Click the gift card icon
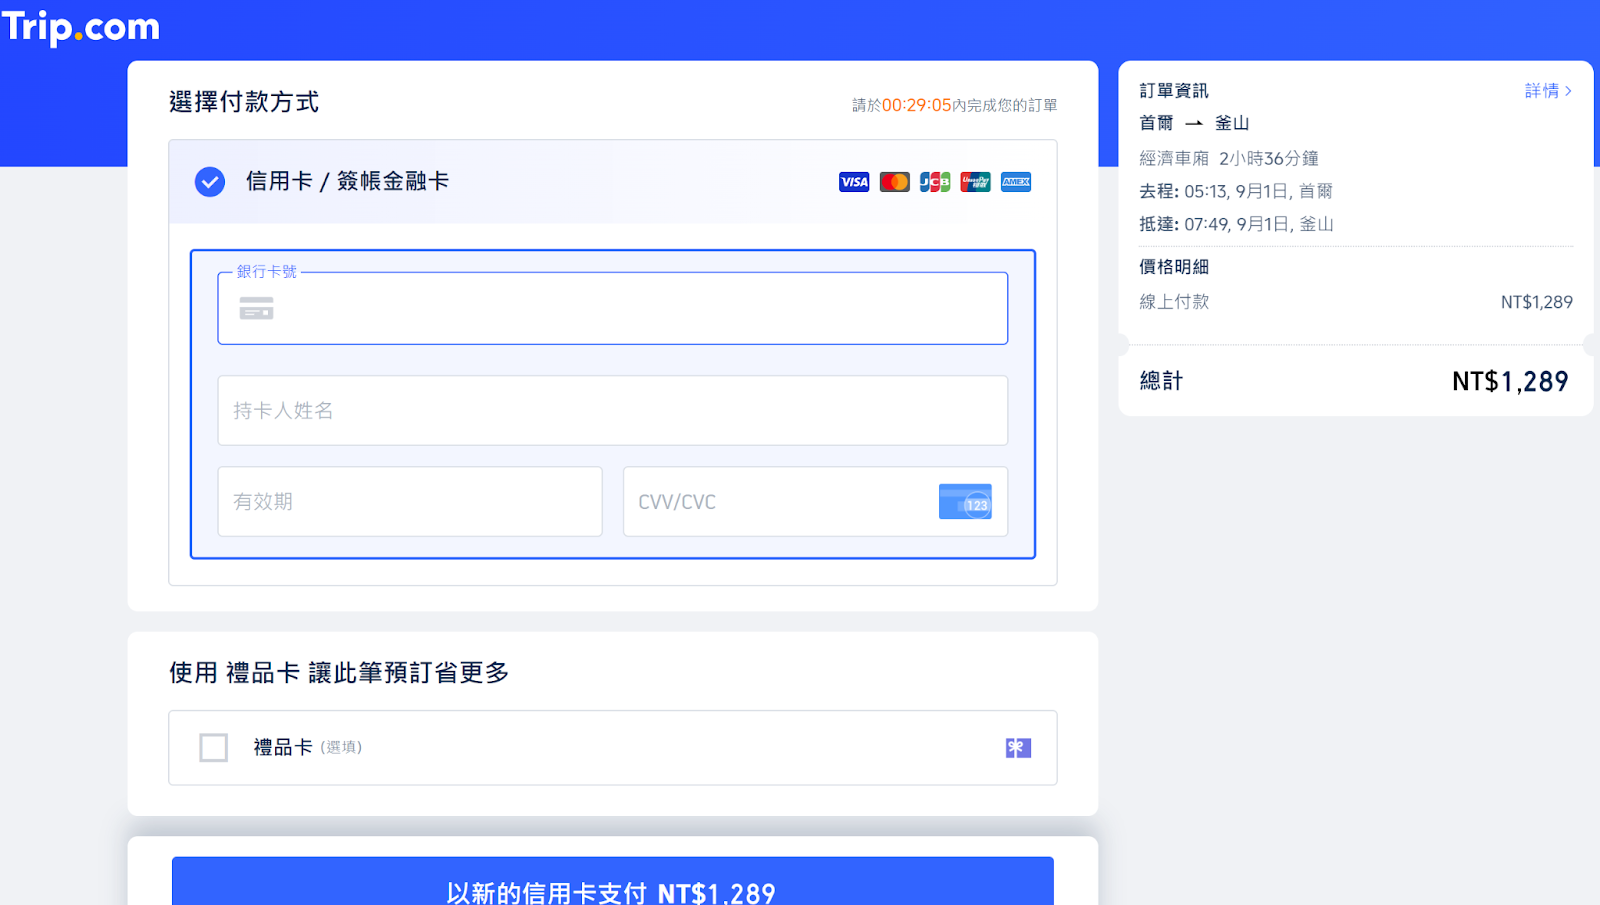The height and width of the screenshot is (905, 1600). (1018, 748)
